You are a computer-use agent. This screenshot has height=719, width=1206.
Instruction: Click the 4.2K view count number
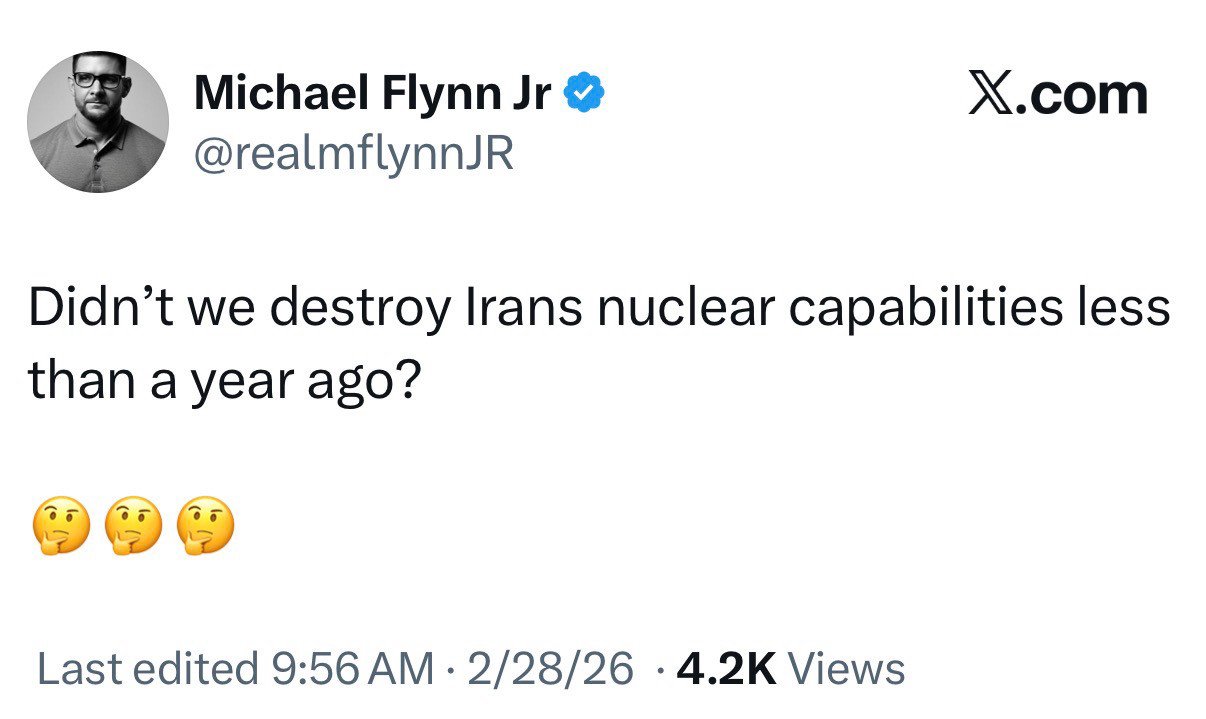[727, 669]
